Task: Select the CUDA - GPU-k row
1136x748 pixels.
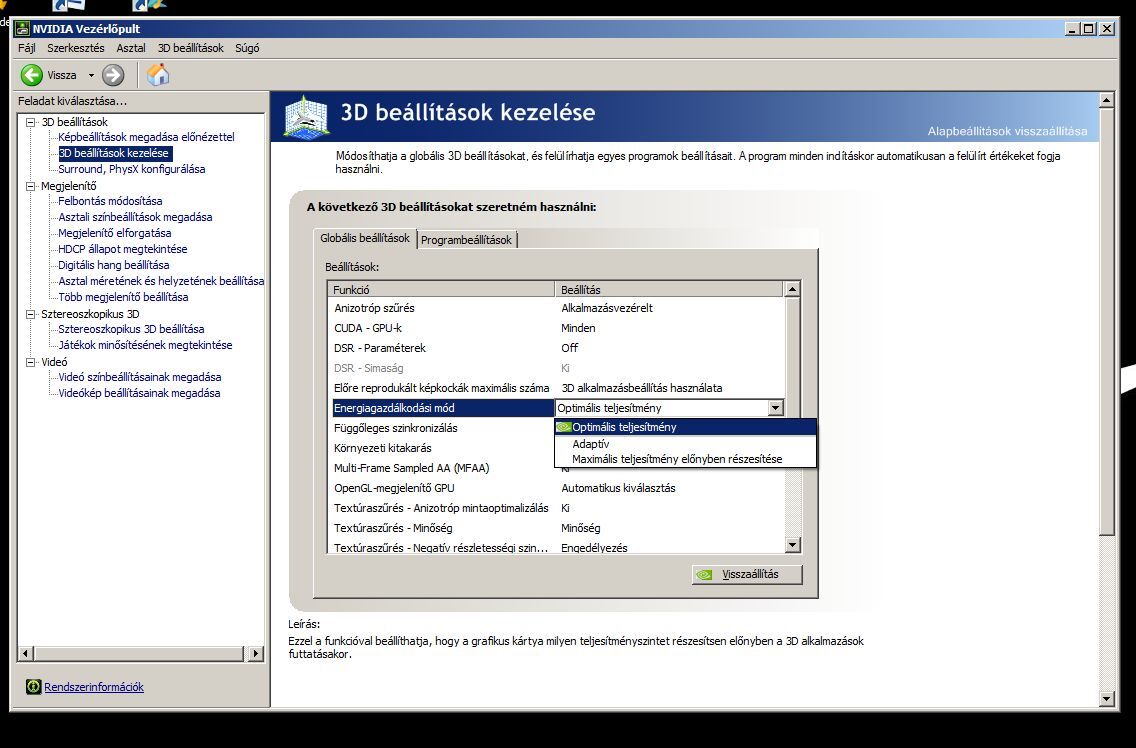Action: pos(556,328)
